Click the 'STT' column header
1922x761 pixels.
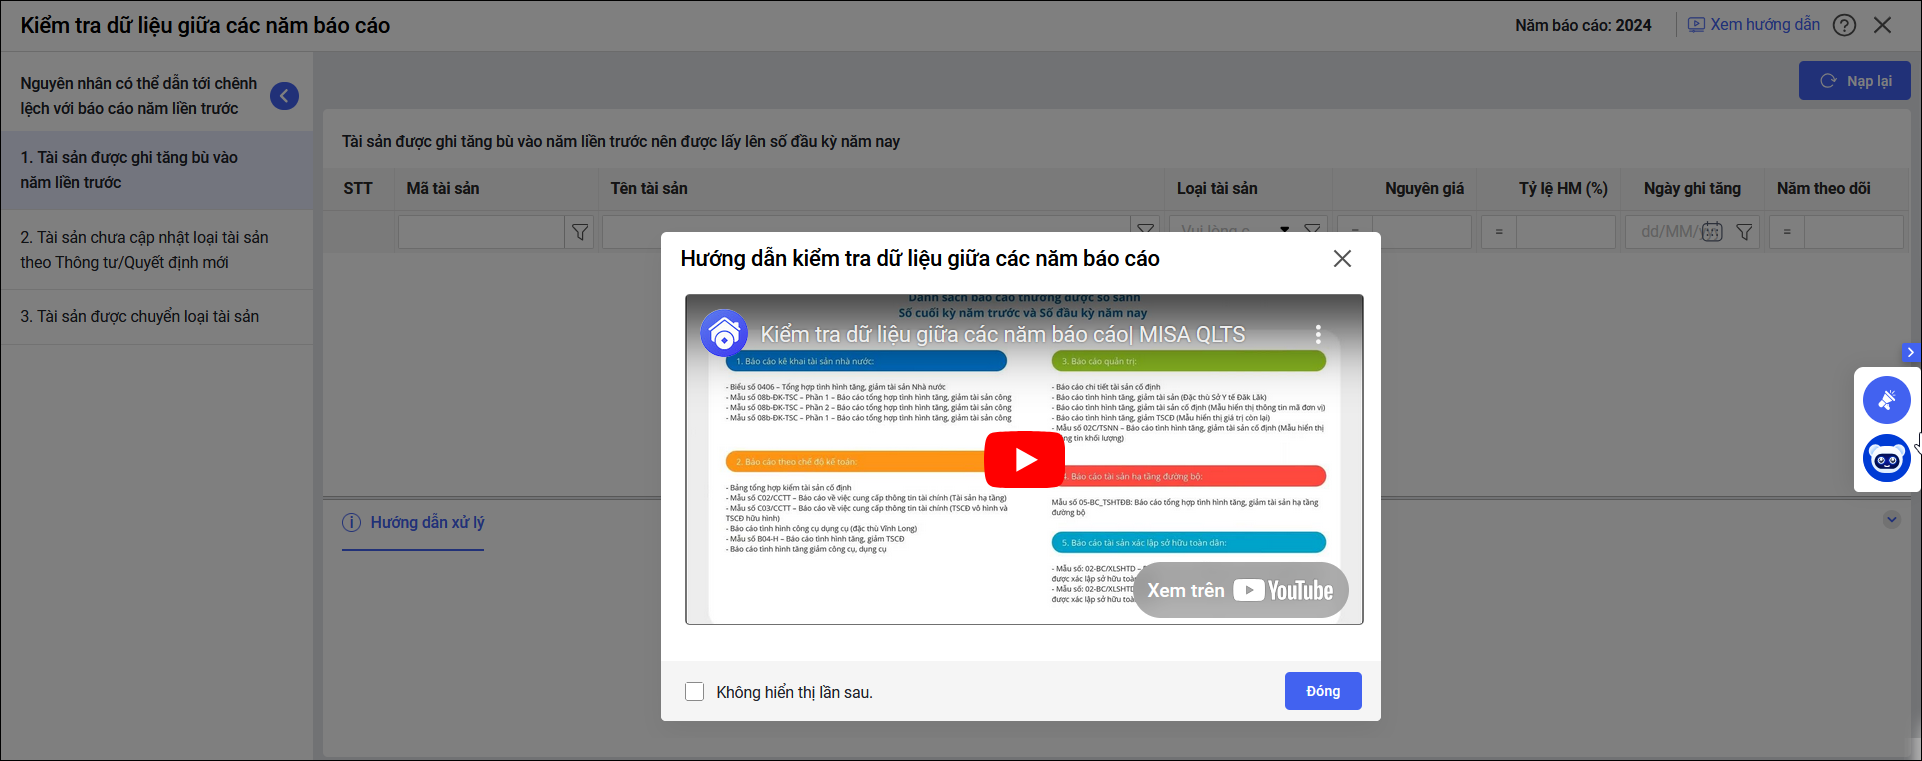point(358,189)
